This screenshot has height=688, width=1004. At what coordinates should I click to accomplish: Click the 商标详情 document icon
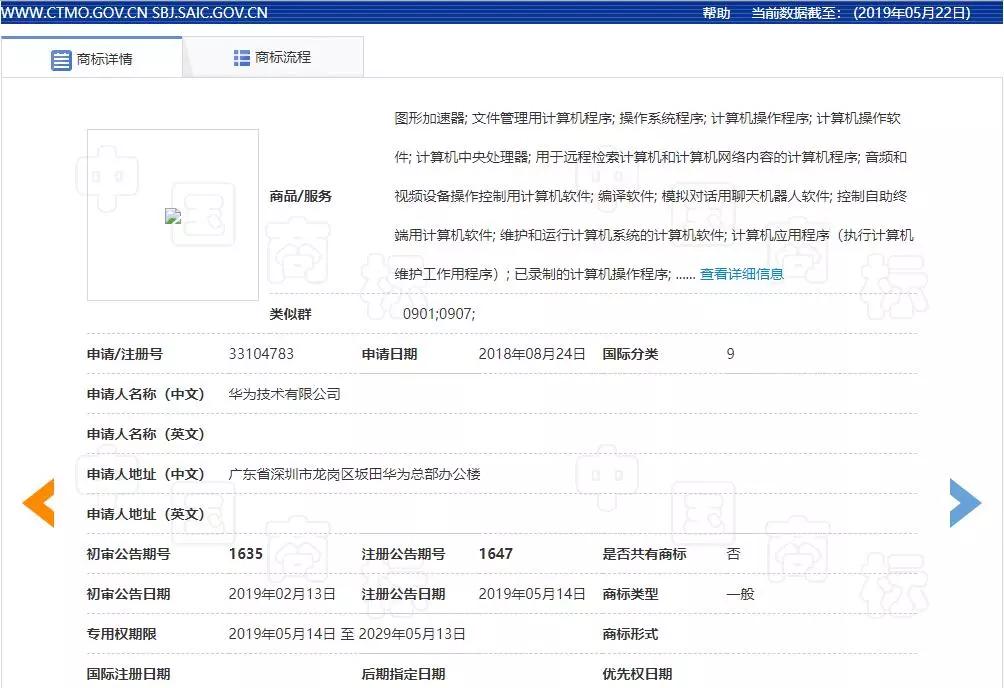[61, 60]
